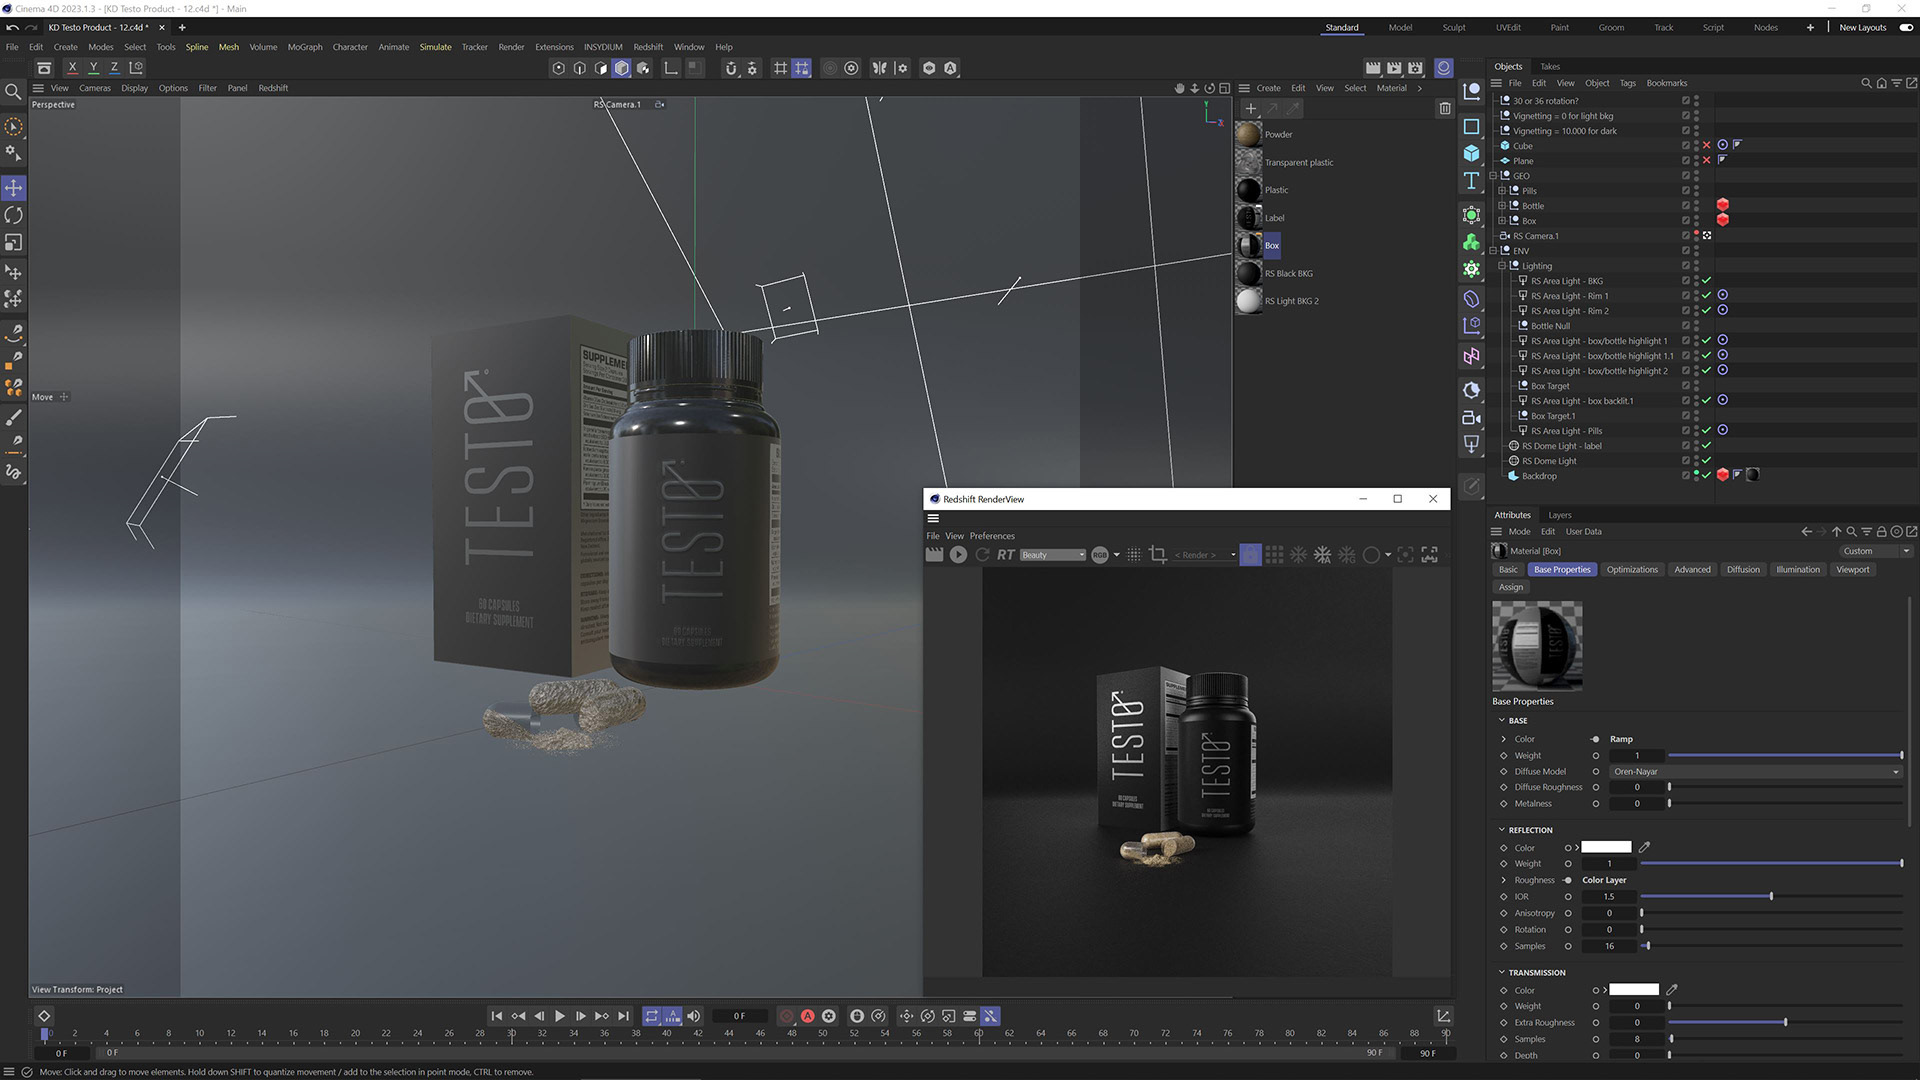
Task: Open the Illumination tab of the material
Action: (x=1798, y=570)
